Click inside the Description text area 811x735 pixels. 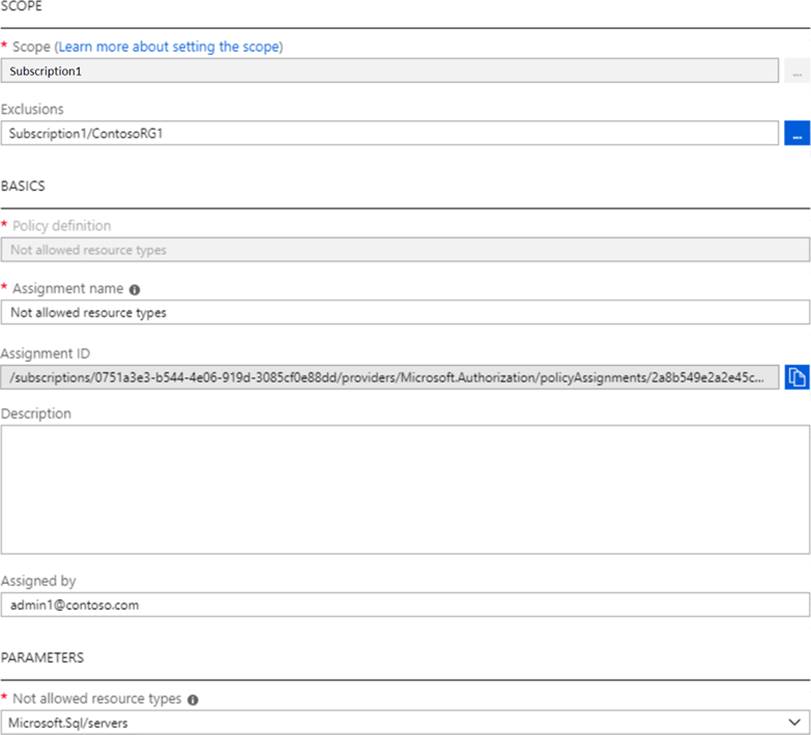(x=405, y=489)
